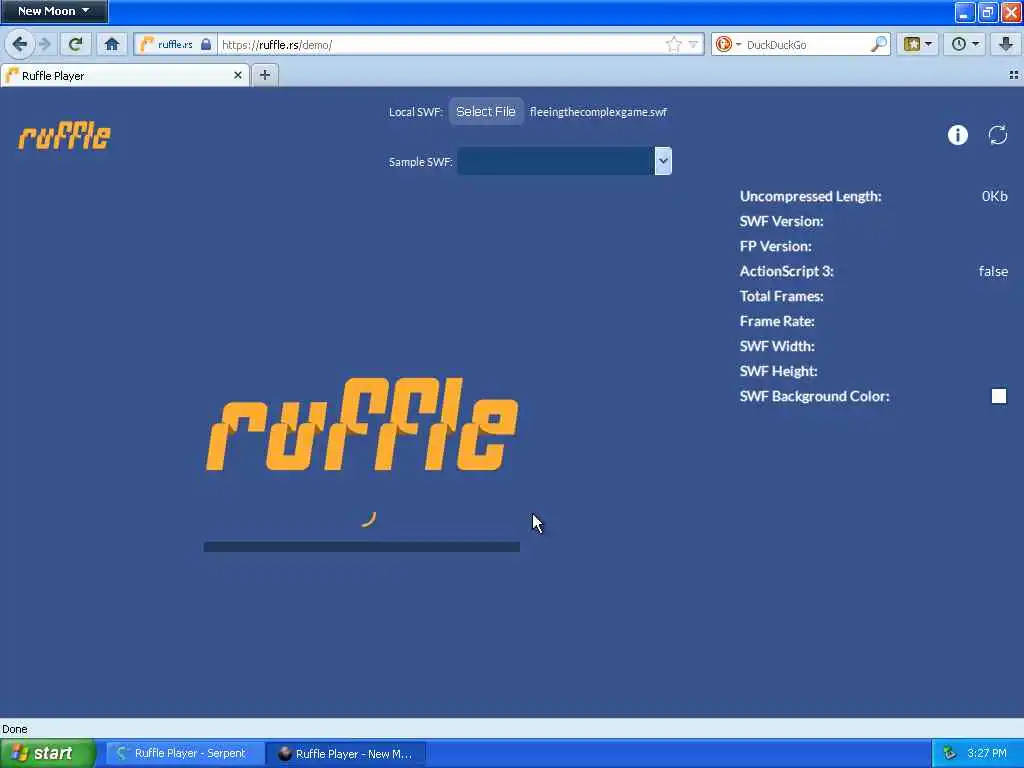The image size is (1024, 768).
Task: Click the 0Kb value
Action: pos(995,196)
